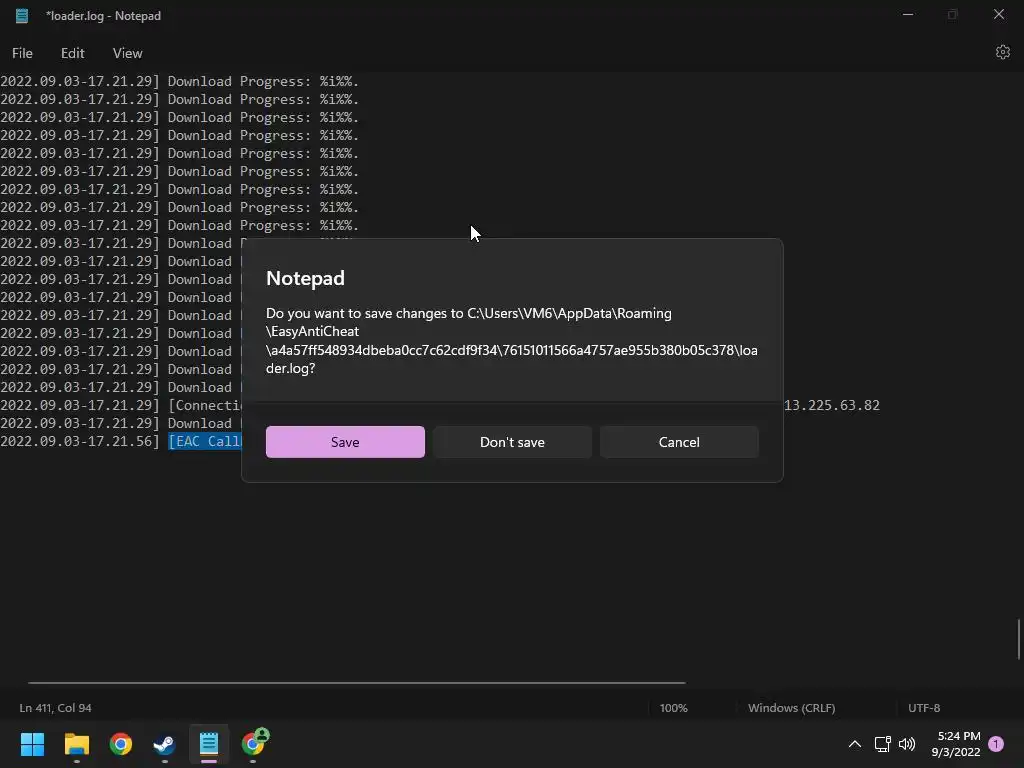Cancel the save changes dialog
Viewport: 1024px width, 768px height.
(x=679, y=442)
